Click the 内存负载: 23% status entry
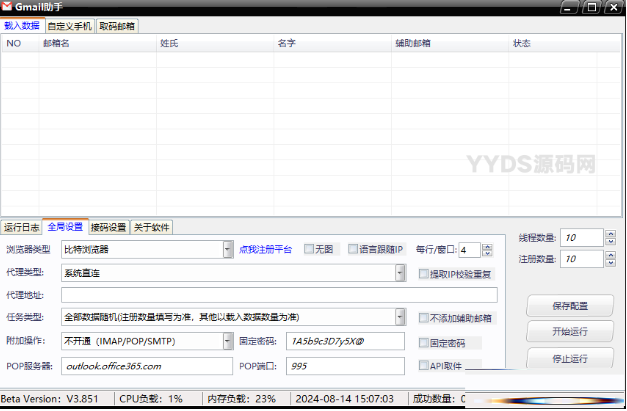The image size is (627, 411). coord(242,399)
